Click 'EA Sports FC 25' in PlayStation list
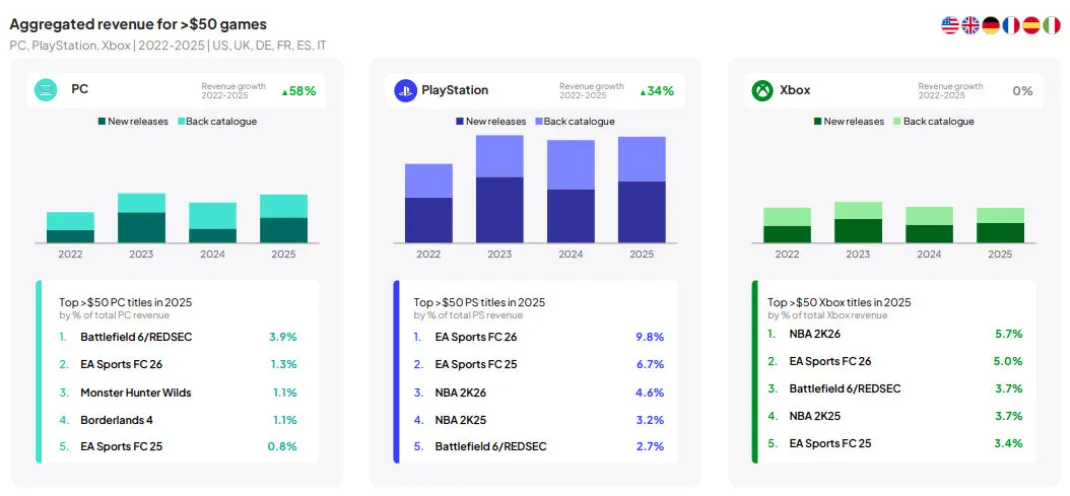 tap(476, 364)
